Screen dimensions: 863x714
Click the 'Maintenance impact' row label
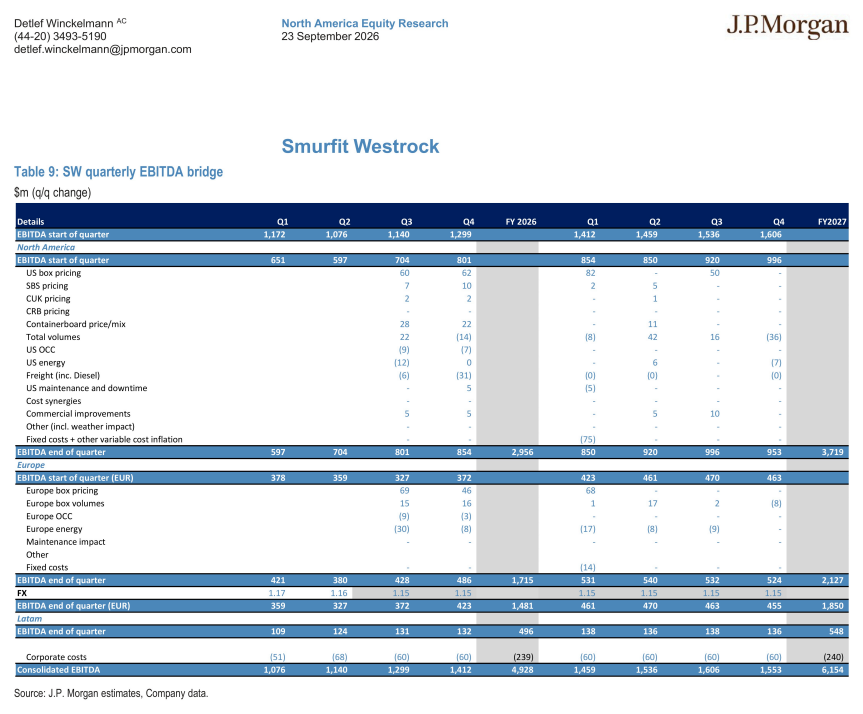pos(65,542)
